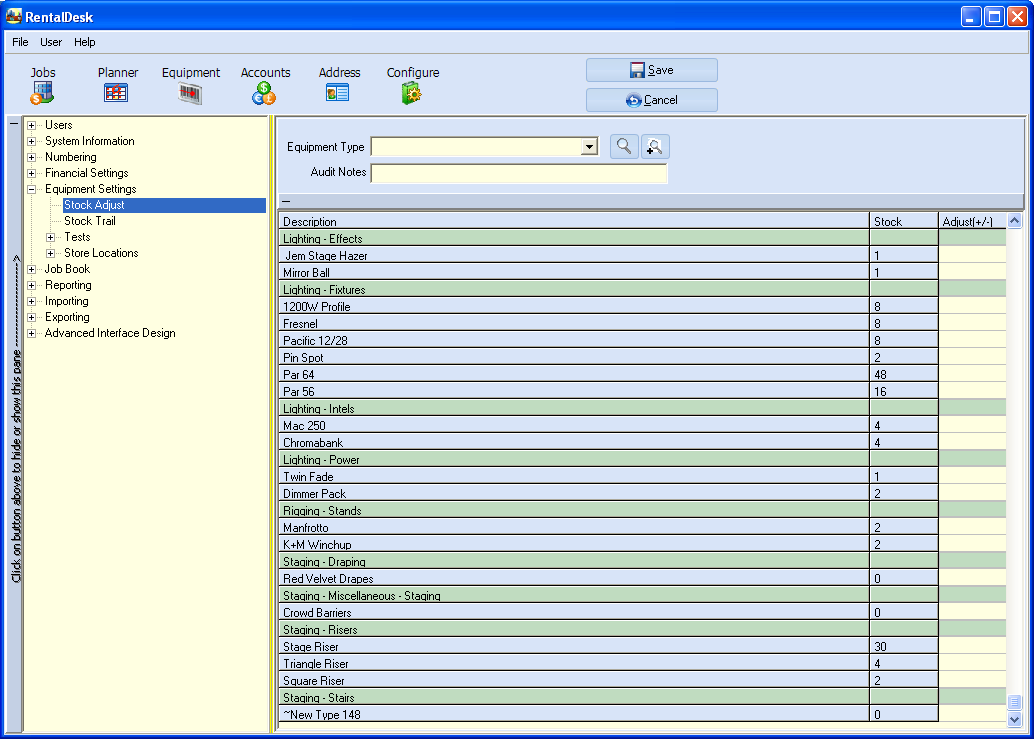The height and width of the screenshot is (739, 1034).
Task: Open the Equipment barcode icon
Action: tap(190, 93)
